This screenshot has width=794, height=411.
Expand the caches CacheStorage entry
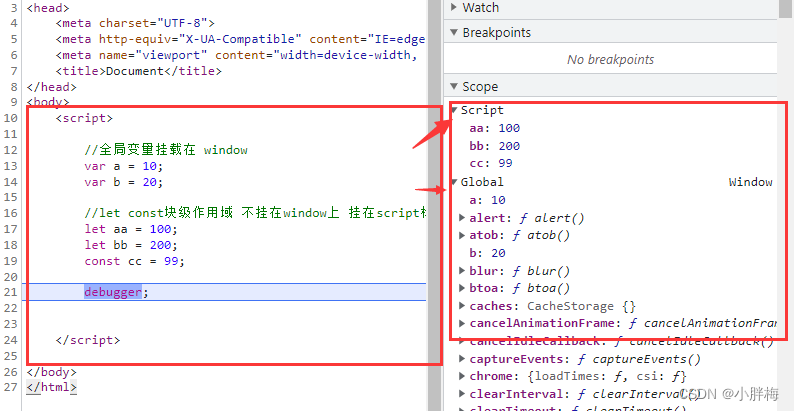pyautogui.click(x=462, y=306)
